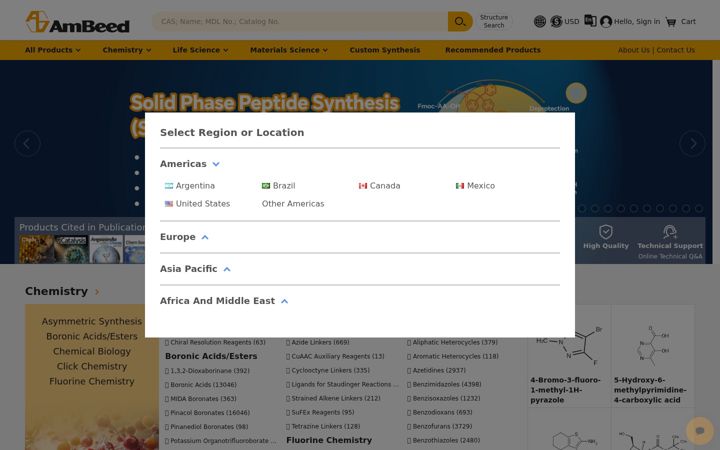Open Benzodioxans (693) link
Image resolution: width=720 pixels, height=450 pixels.
pos(440,412)
